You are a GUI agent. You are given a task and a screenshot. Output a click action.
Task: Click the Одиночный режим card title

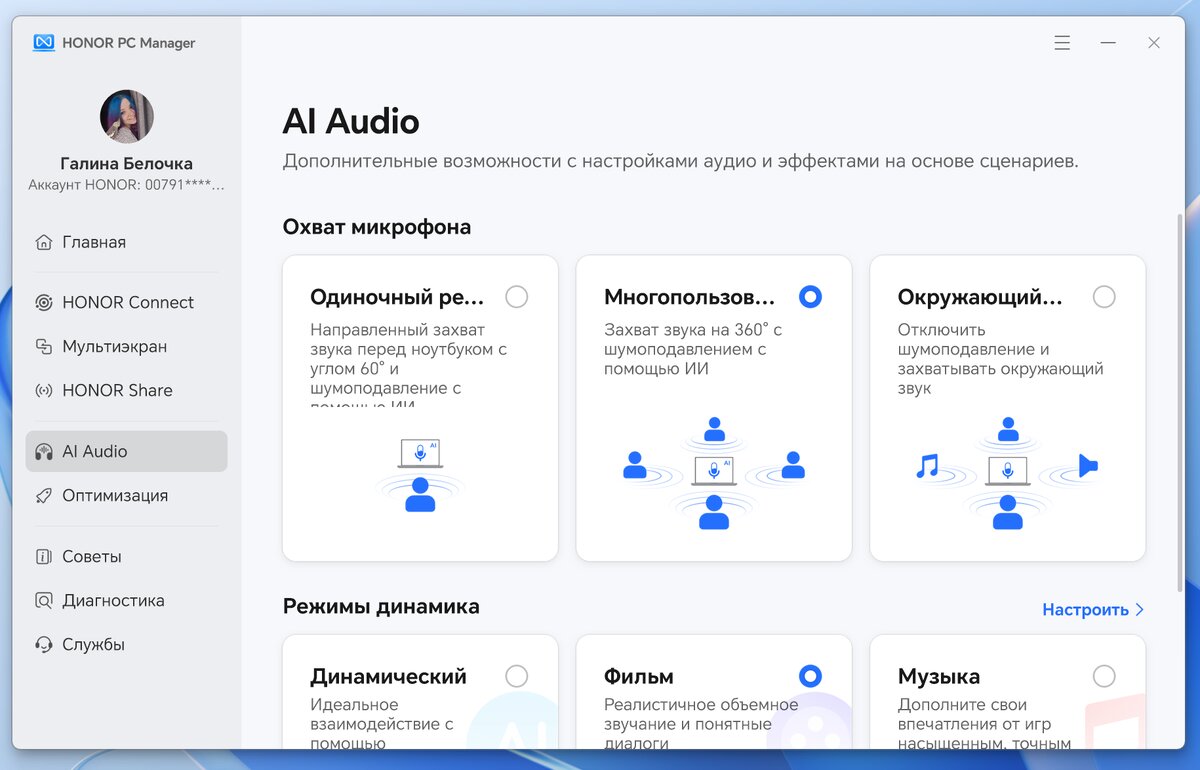(397, 297)
